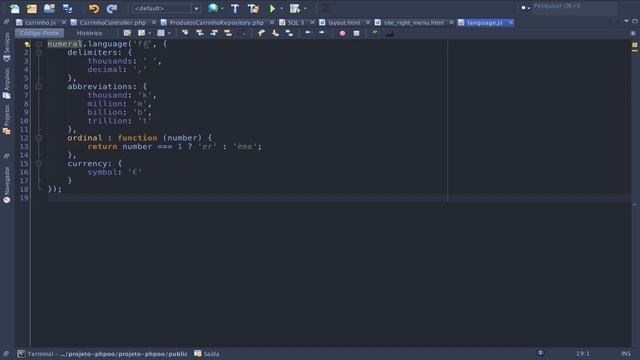Image resolution: width=640 pixels, height=360 pixels.
Task: Click the Find Previous Occurrence icon
Action: 200,33
